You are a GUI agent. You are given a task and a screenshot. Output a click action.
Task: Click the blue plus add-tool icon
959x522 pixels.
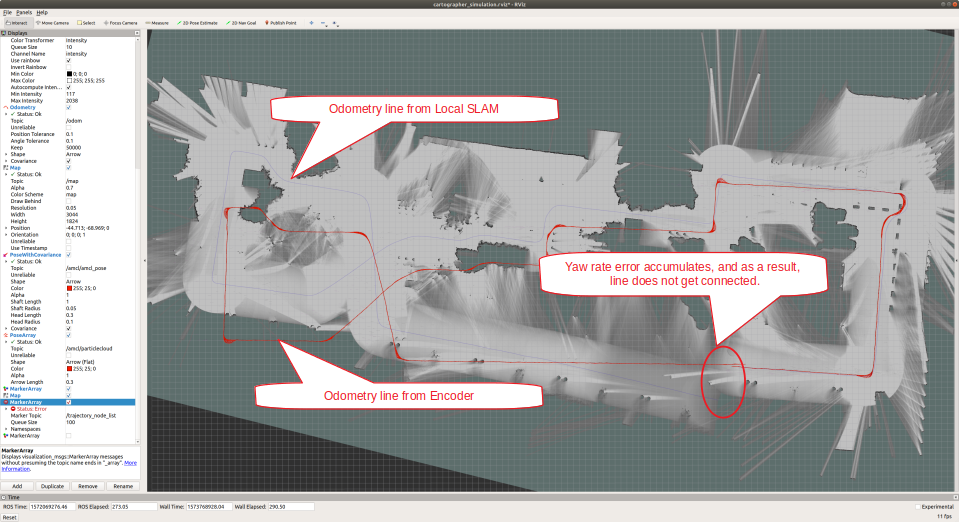pos(311,23)
